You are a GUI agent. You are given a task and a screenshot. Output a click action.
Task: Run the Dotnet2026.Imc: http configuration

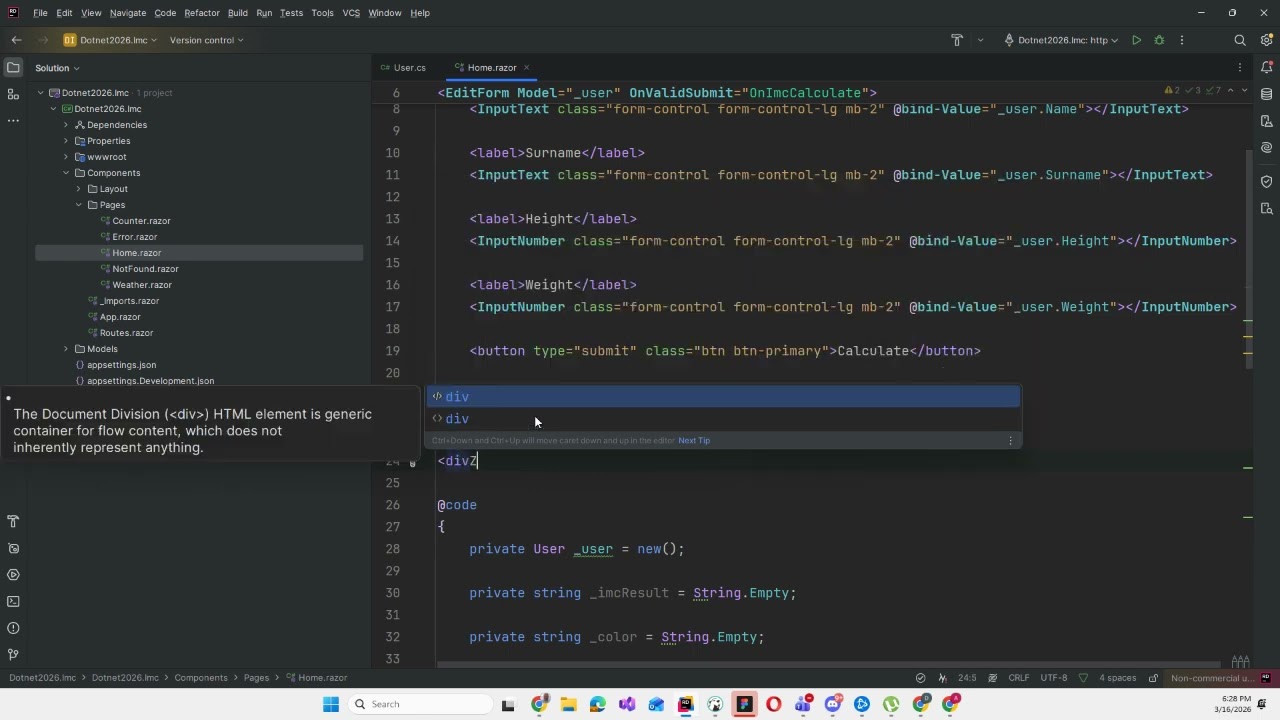tap(1136, 40)
